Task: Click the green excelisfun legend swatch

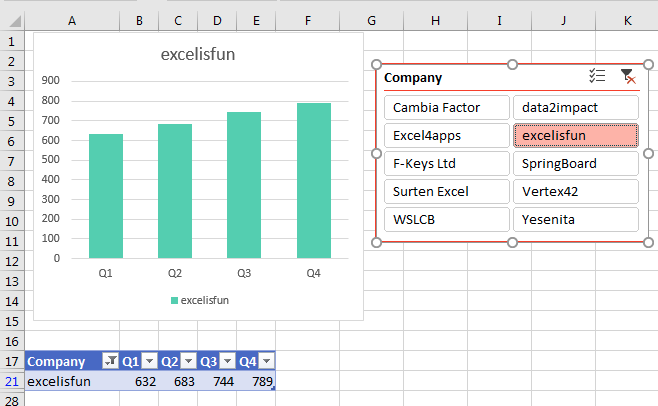Action: pyautogui.click(x=175, y=300)
